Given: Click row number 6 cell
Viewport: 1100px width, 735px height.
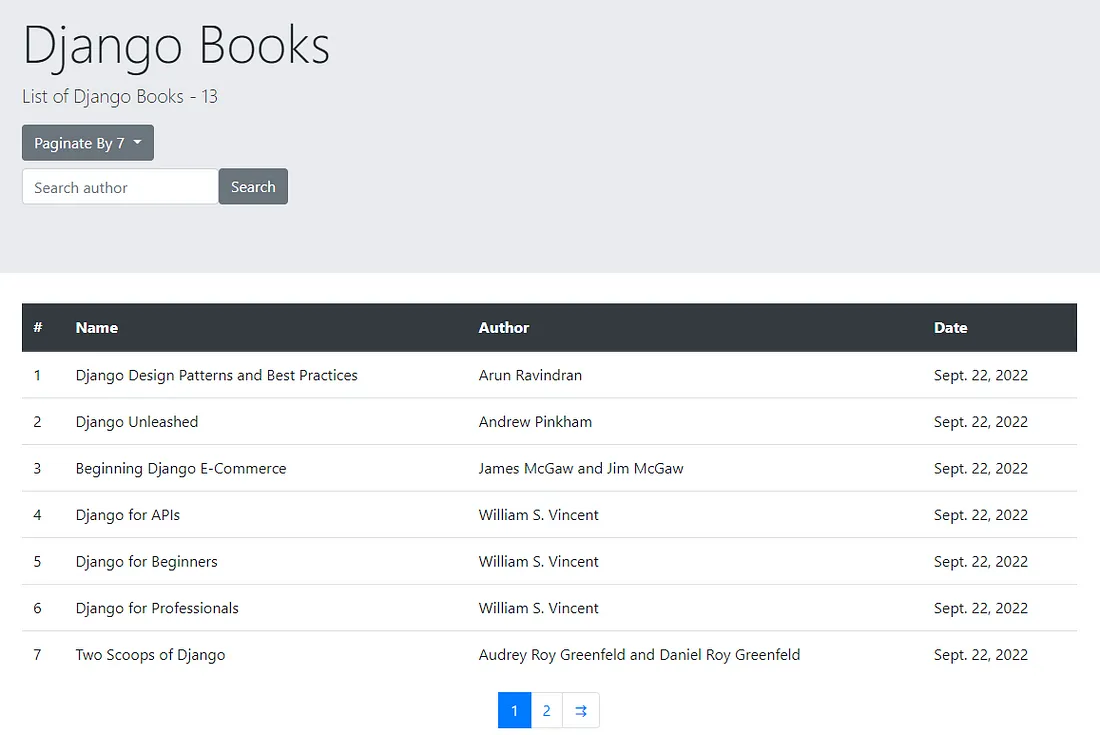Looking at the screenshot, I should pyautogui.click(x=37, y=608).
